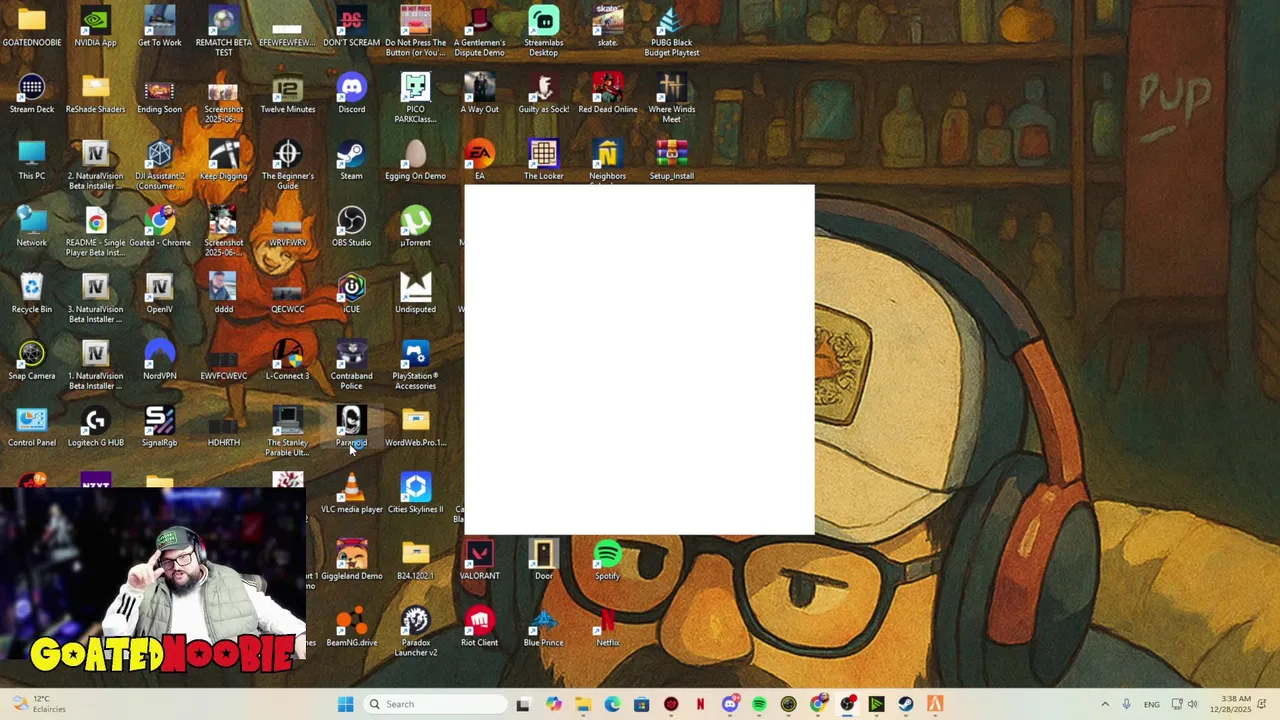Select the iCUE desktop shortcut

click(x=351, y=294)
